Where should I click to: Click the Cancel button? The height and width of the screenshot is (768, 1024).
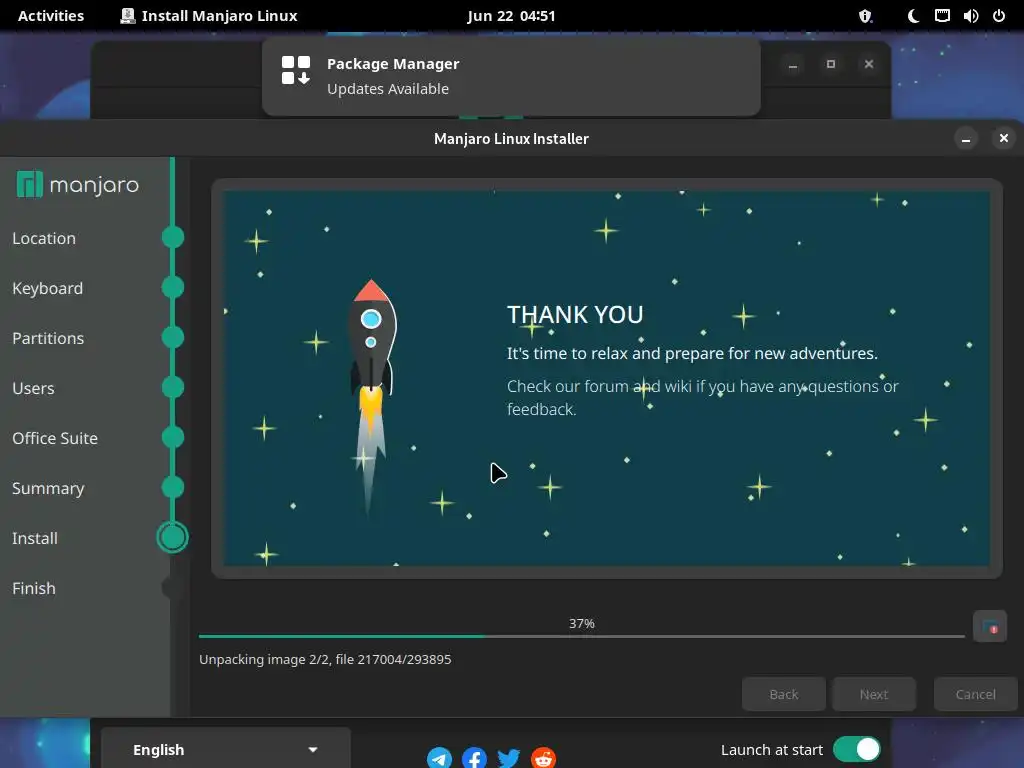coord(976,694)
